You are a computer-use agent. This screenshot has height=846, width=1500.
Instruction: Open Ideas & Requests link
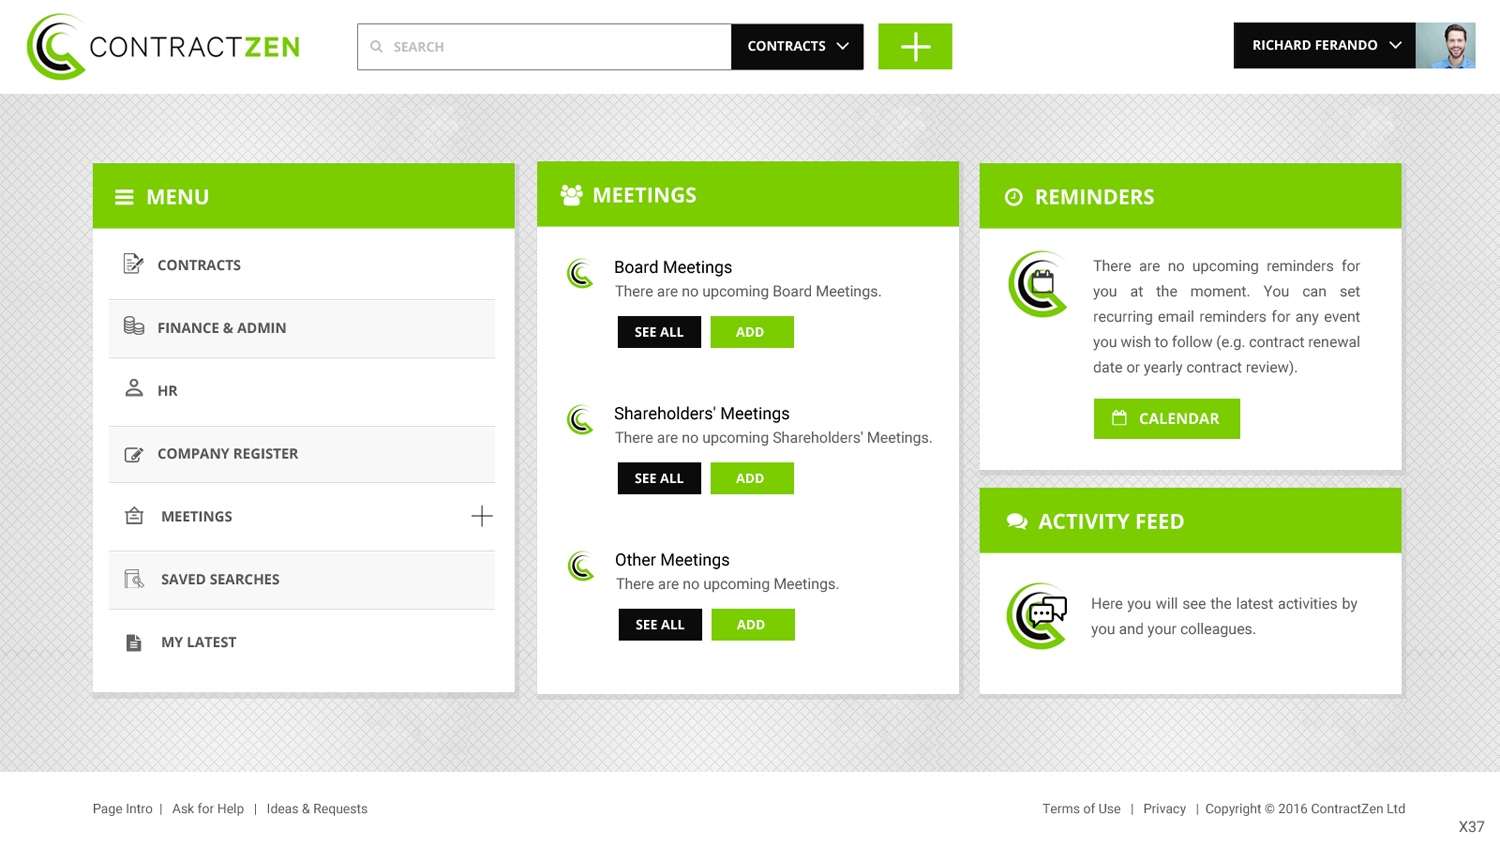click(x=317, y=809)
